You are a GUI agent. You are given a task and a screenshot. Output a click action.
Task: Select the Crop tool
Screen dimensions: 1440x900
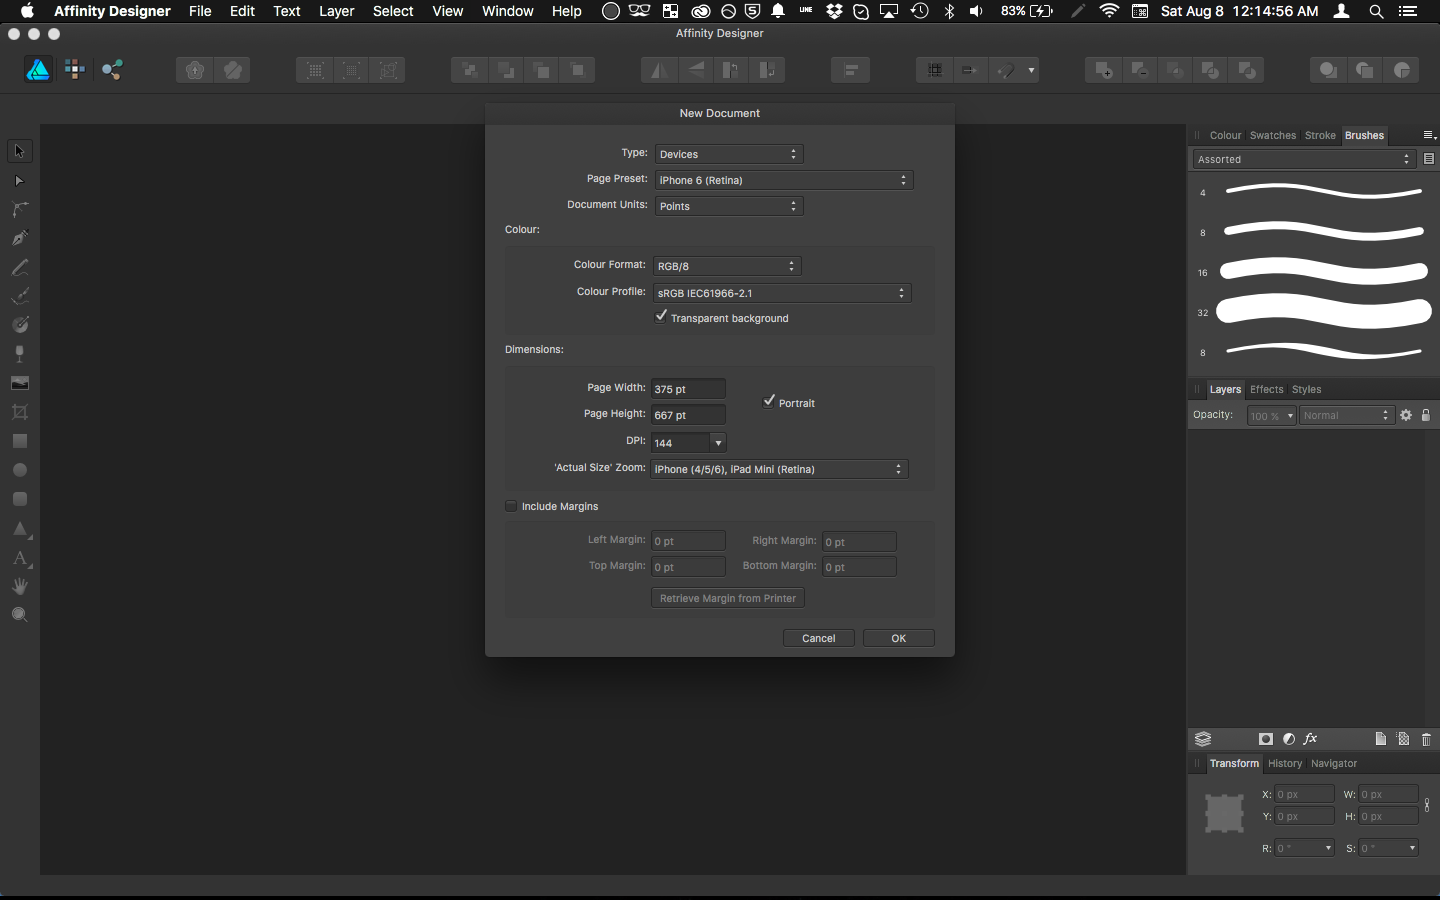19,412
